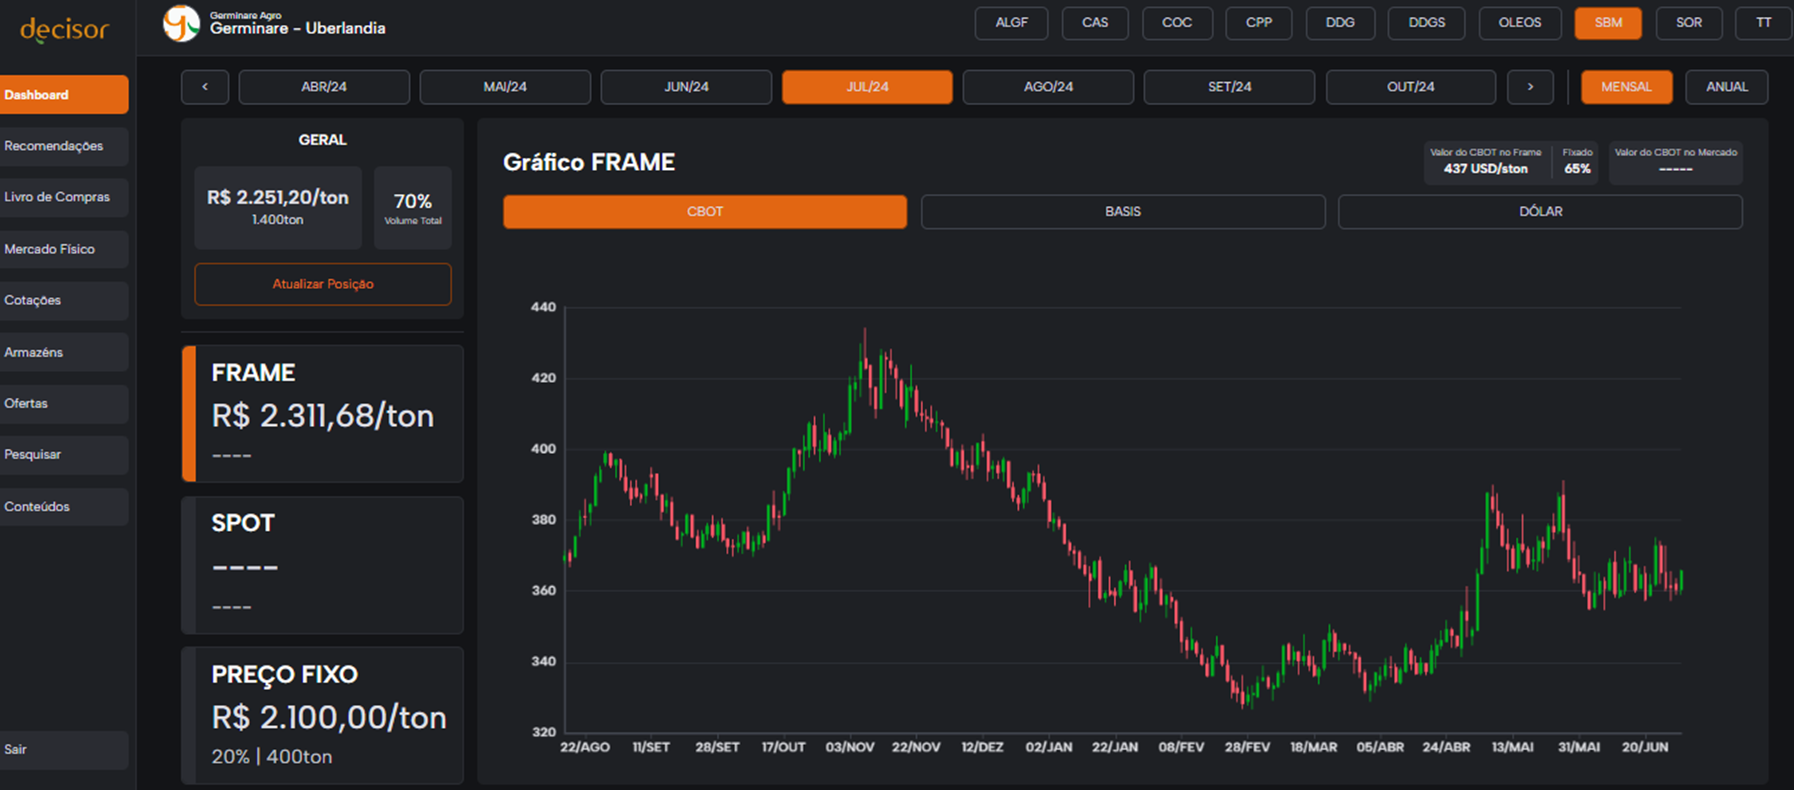Select the DDGS product button
This screenshot has height=790, width=1794.
1426,23
